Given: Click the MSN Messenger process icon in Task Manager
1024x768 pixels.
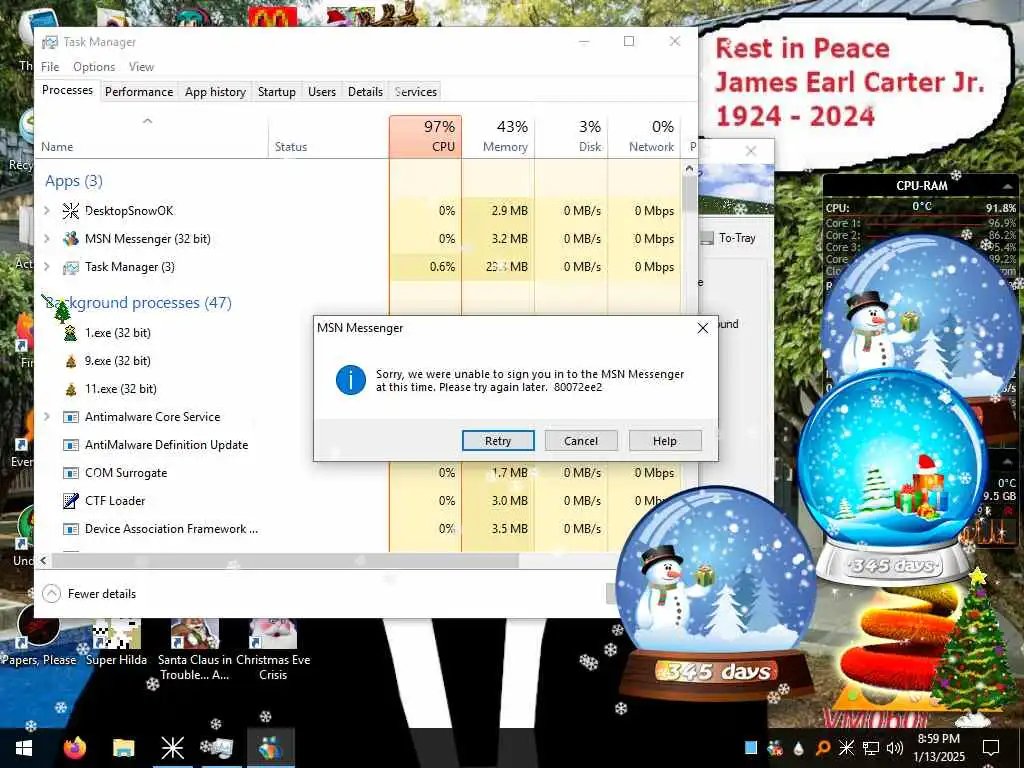Looking at the screenshot, I should 71,239.
